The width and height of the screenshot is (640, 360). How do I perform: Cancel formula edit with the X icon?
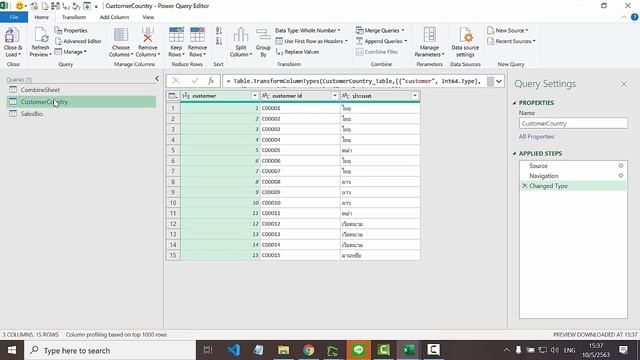point(176,81)
